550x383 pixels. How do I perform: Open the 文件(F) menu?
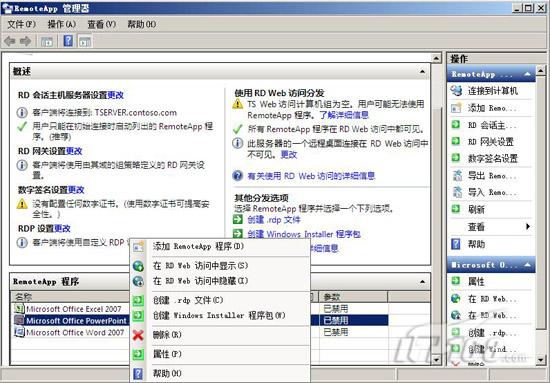(x=22, y=24)
